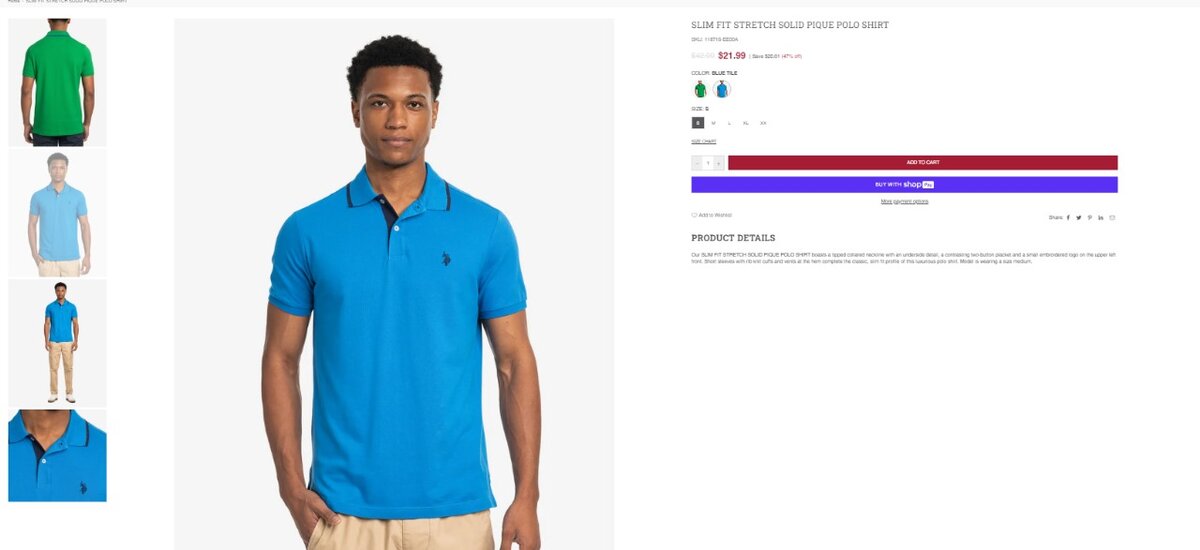
Task: Select size M option
Action: 713,123
